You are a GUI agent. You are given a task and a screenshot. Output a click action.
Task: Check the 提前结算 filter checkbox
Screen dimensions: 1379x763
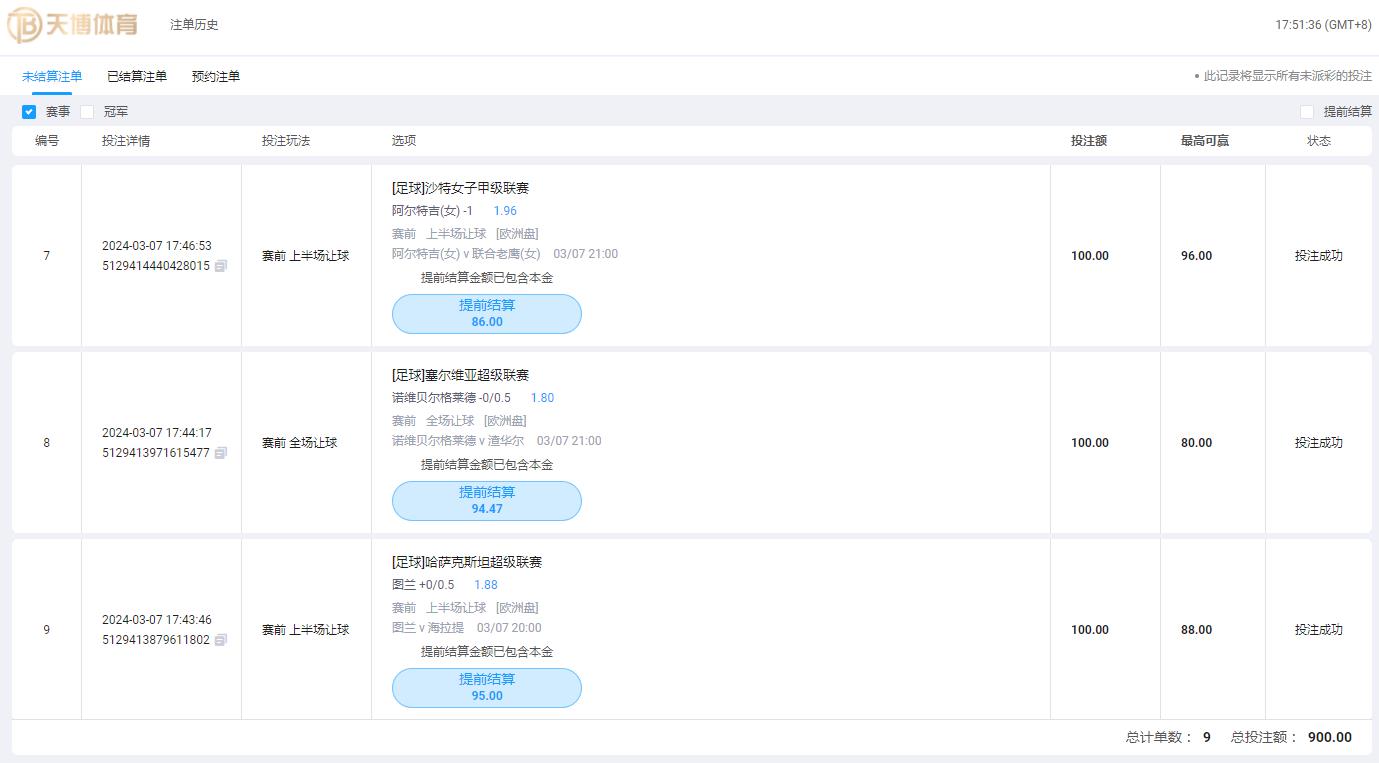point(1306,112)
